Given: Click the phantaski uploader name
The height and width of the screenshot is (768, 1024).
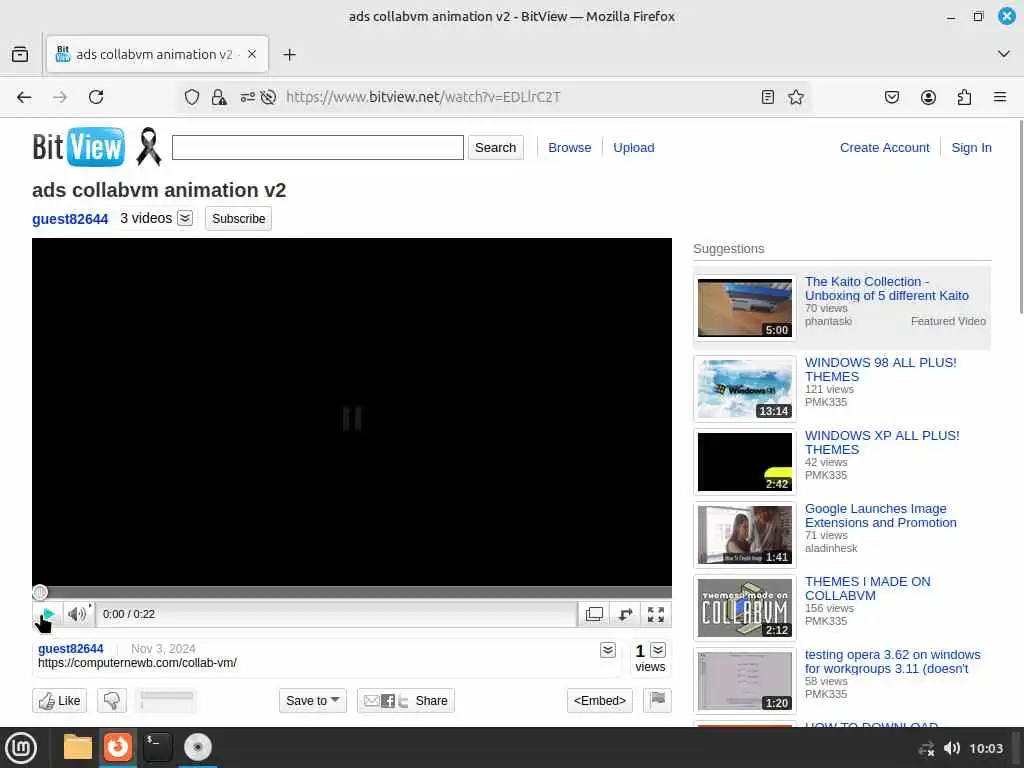Looking at the screenshot, I should point(828,321).
